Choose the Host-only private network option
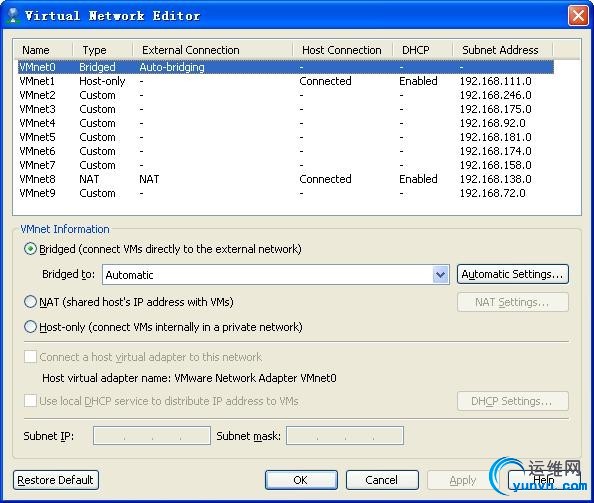 click(x=30, y=327)
